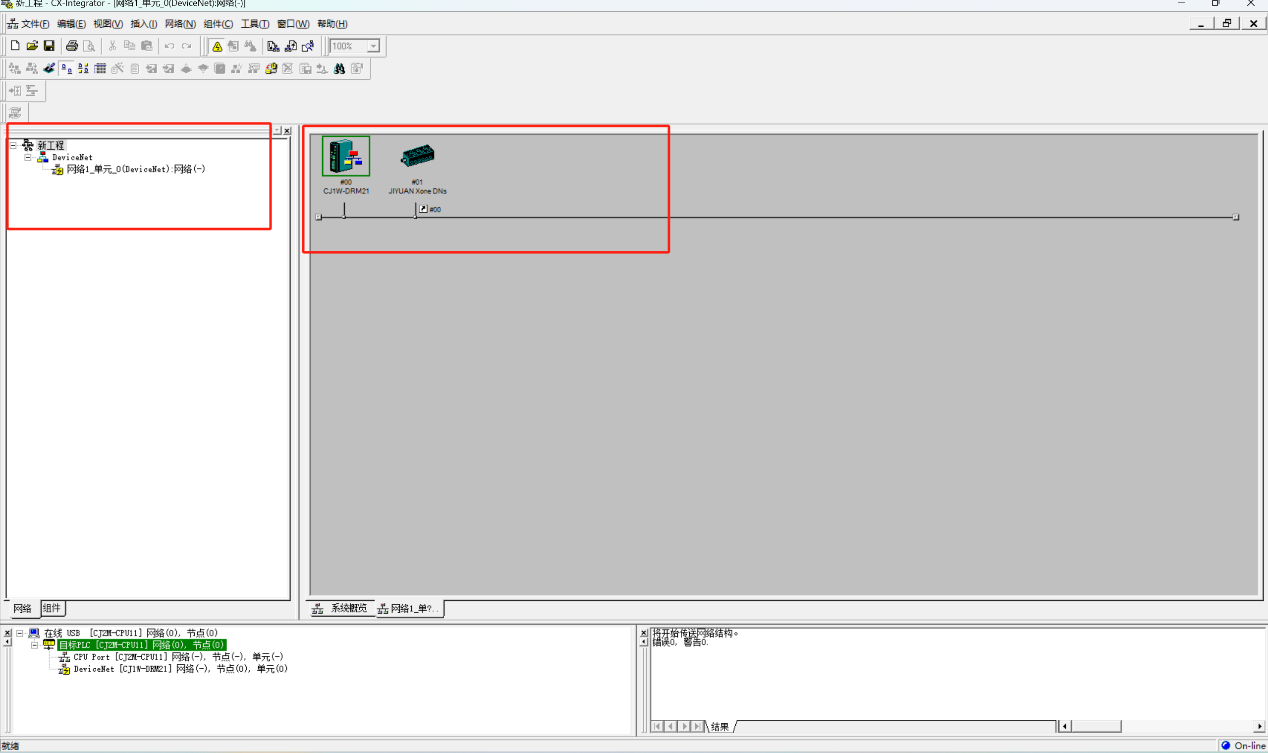Click the Save floppy disk icon

[49, 46]
